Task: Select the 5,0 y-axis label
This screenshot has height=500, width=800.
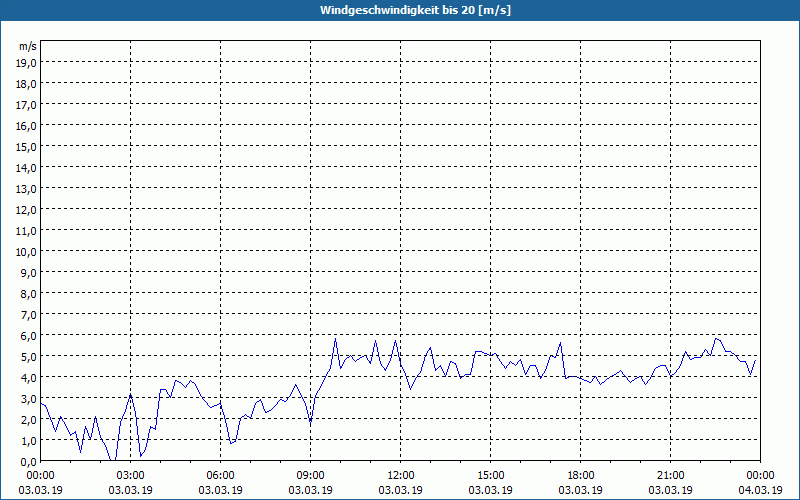Action: click(29, 357)
